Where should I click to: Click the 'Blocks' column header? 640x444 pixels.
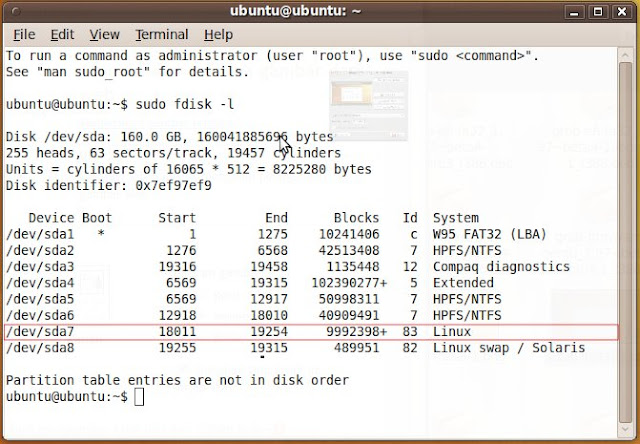(x=356, y=218)
